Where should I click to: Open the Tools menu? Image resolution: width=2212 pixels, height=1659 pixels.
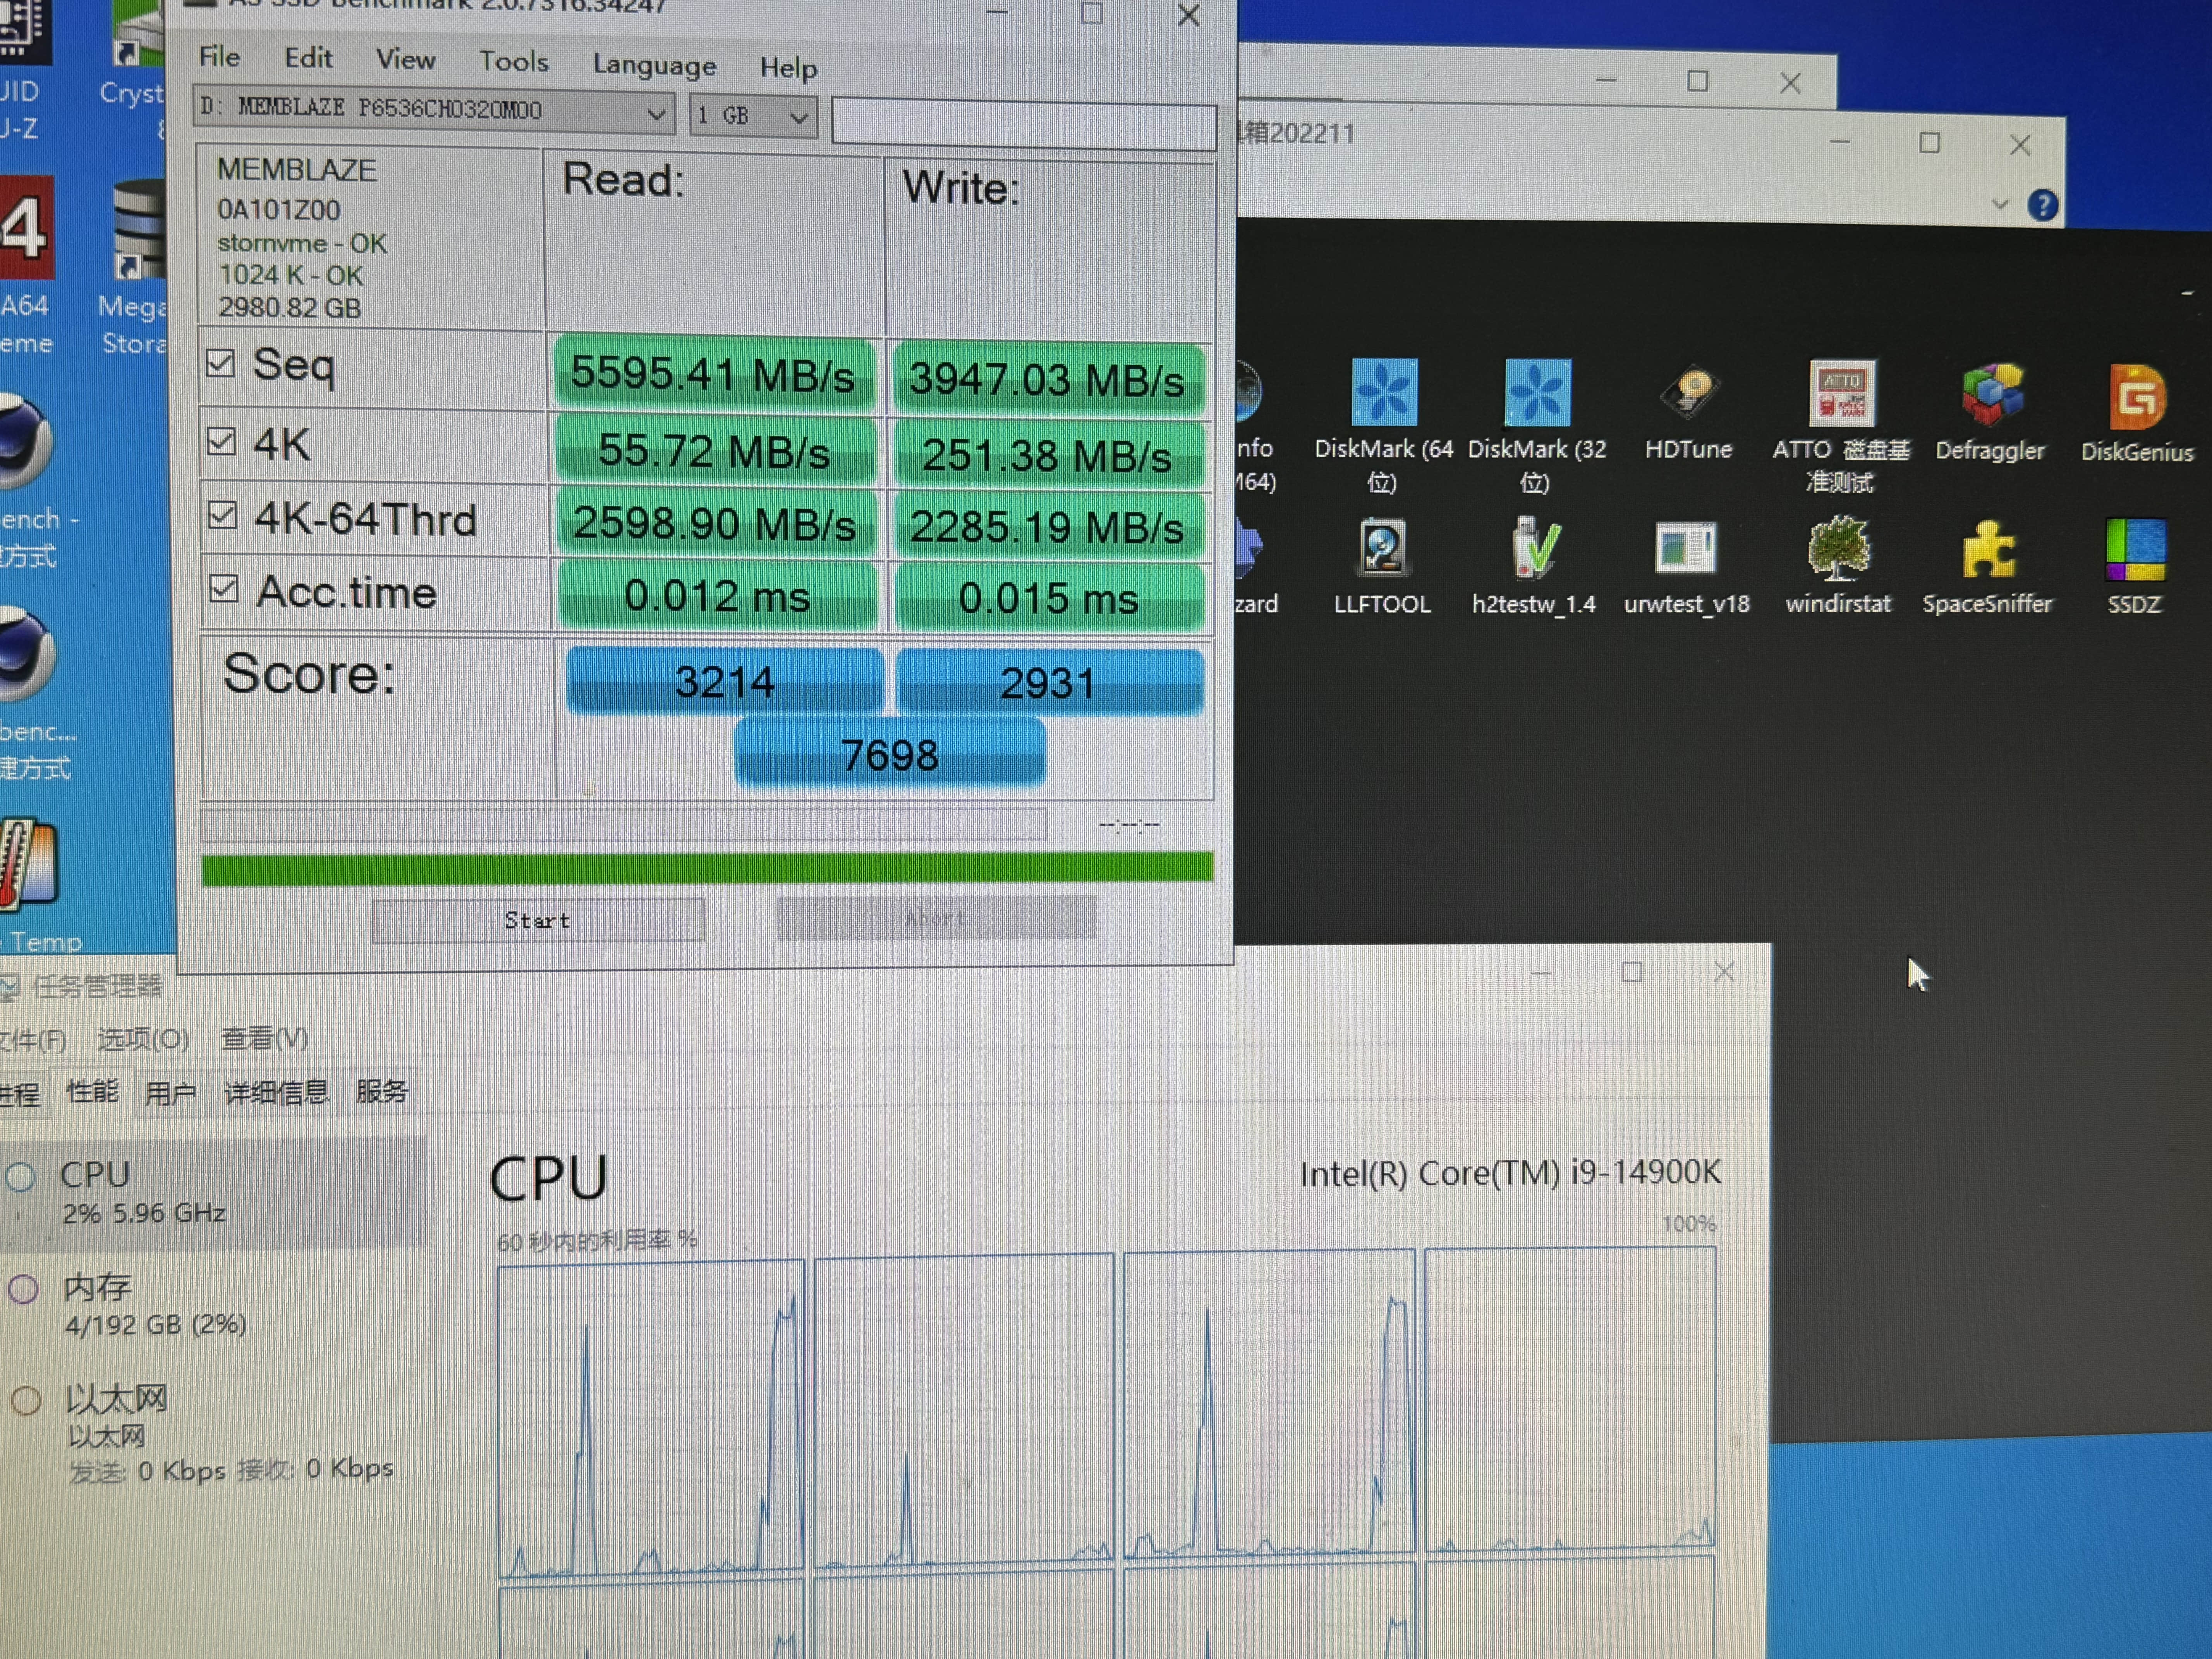point(513,62)
